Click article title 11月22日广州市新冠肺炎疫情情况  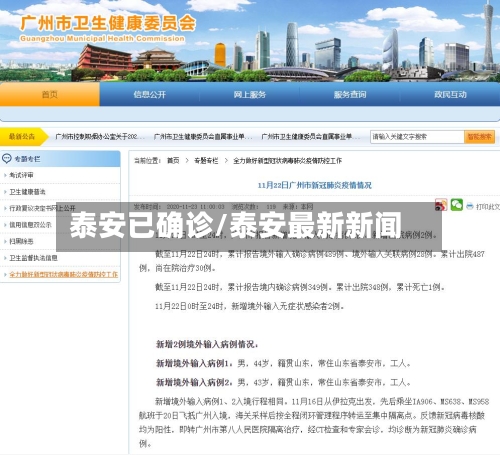click(x=315, y=185)
